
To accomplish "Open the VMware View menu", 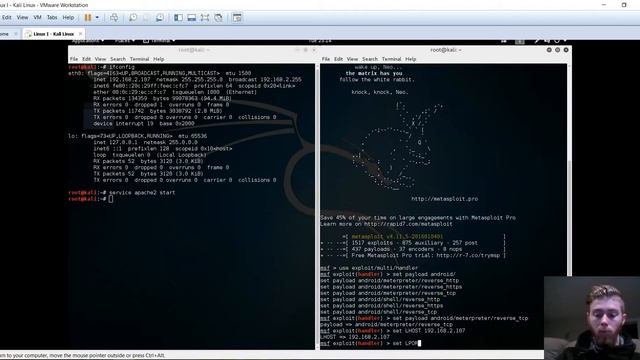I will pos(22,18).
